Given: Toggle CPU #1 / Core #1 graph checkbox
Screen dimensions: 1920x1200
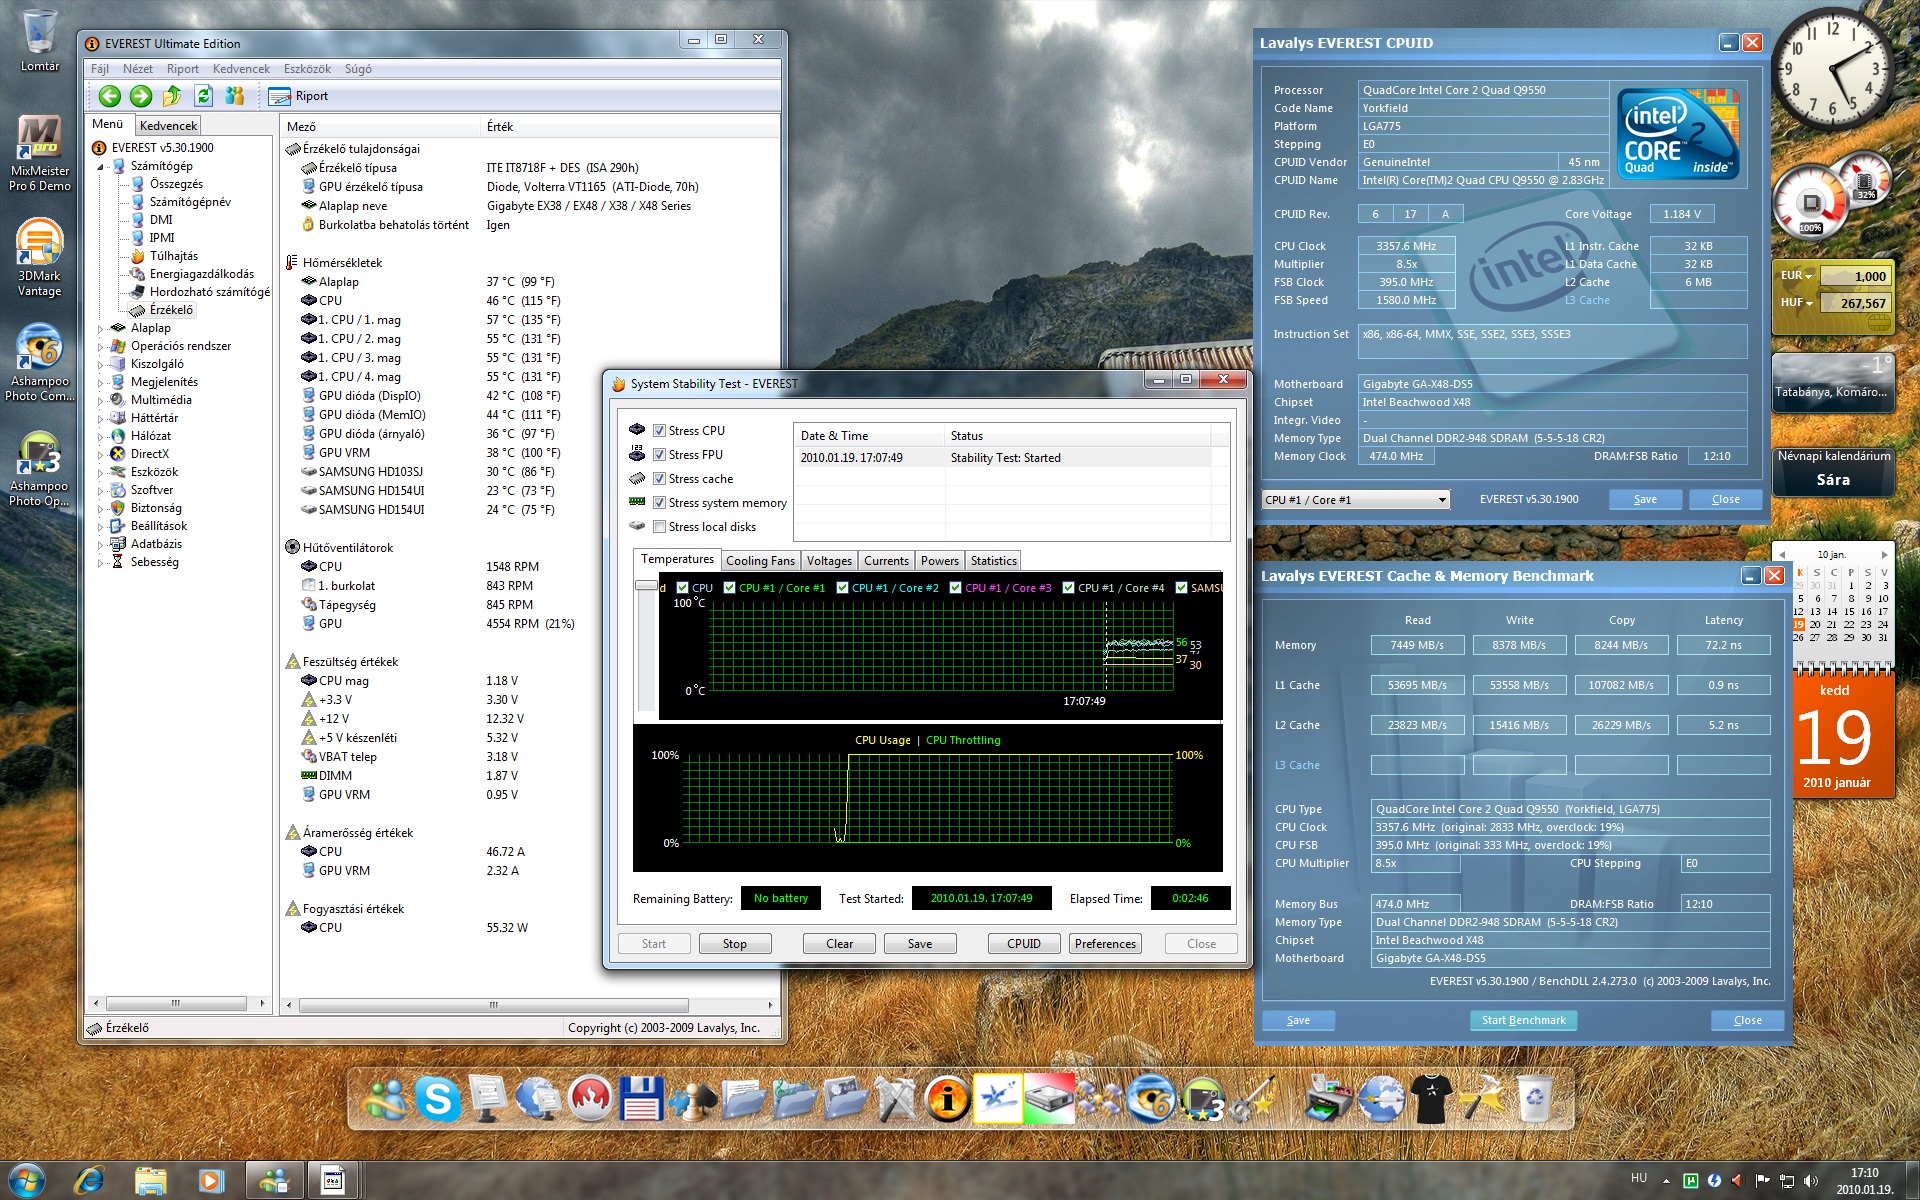Looking at the screenshot, I should pyautogui.click(x=730, y=588).
